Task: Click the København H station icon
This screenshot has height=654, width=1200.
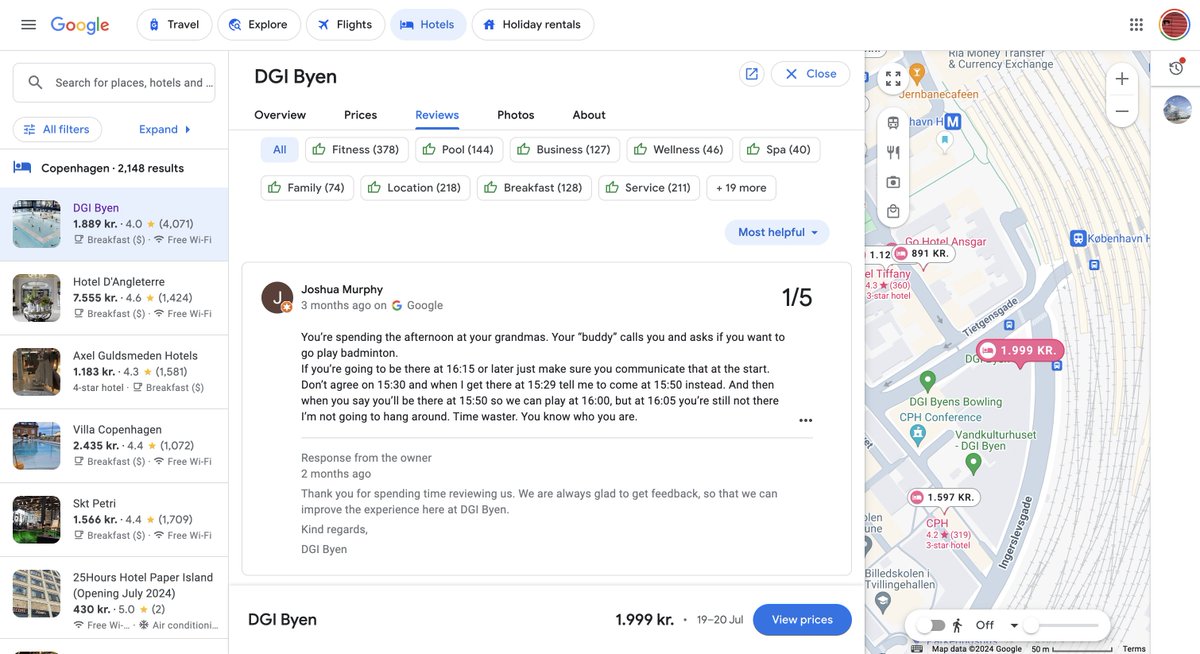Action: click(x=1078, y=238)
